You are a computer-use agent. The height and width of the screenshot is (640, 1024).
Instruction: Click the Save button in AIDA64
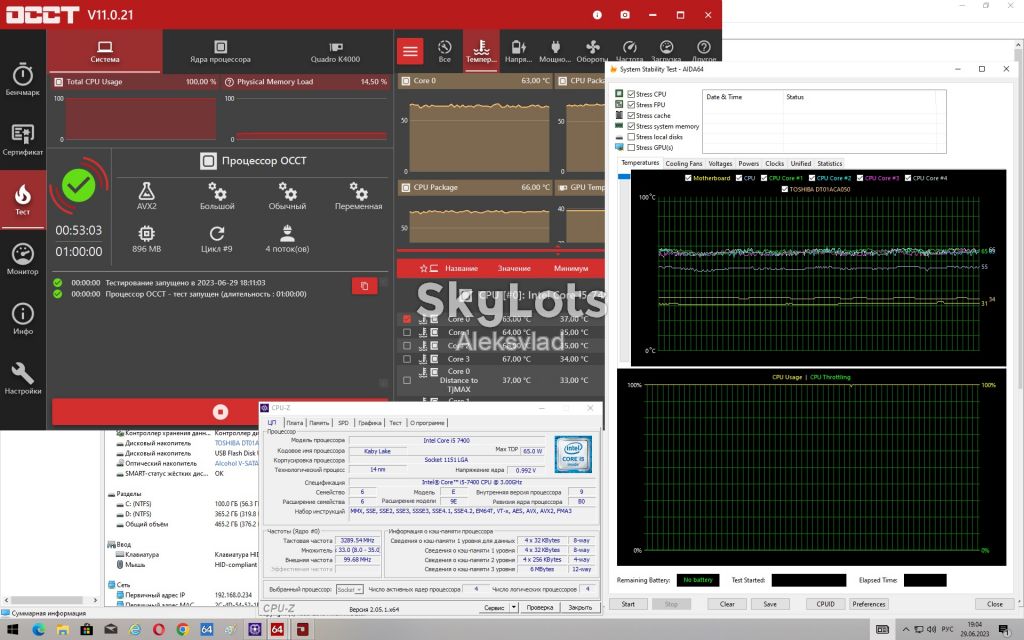(x=770, y=604)
